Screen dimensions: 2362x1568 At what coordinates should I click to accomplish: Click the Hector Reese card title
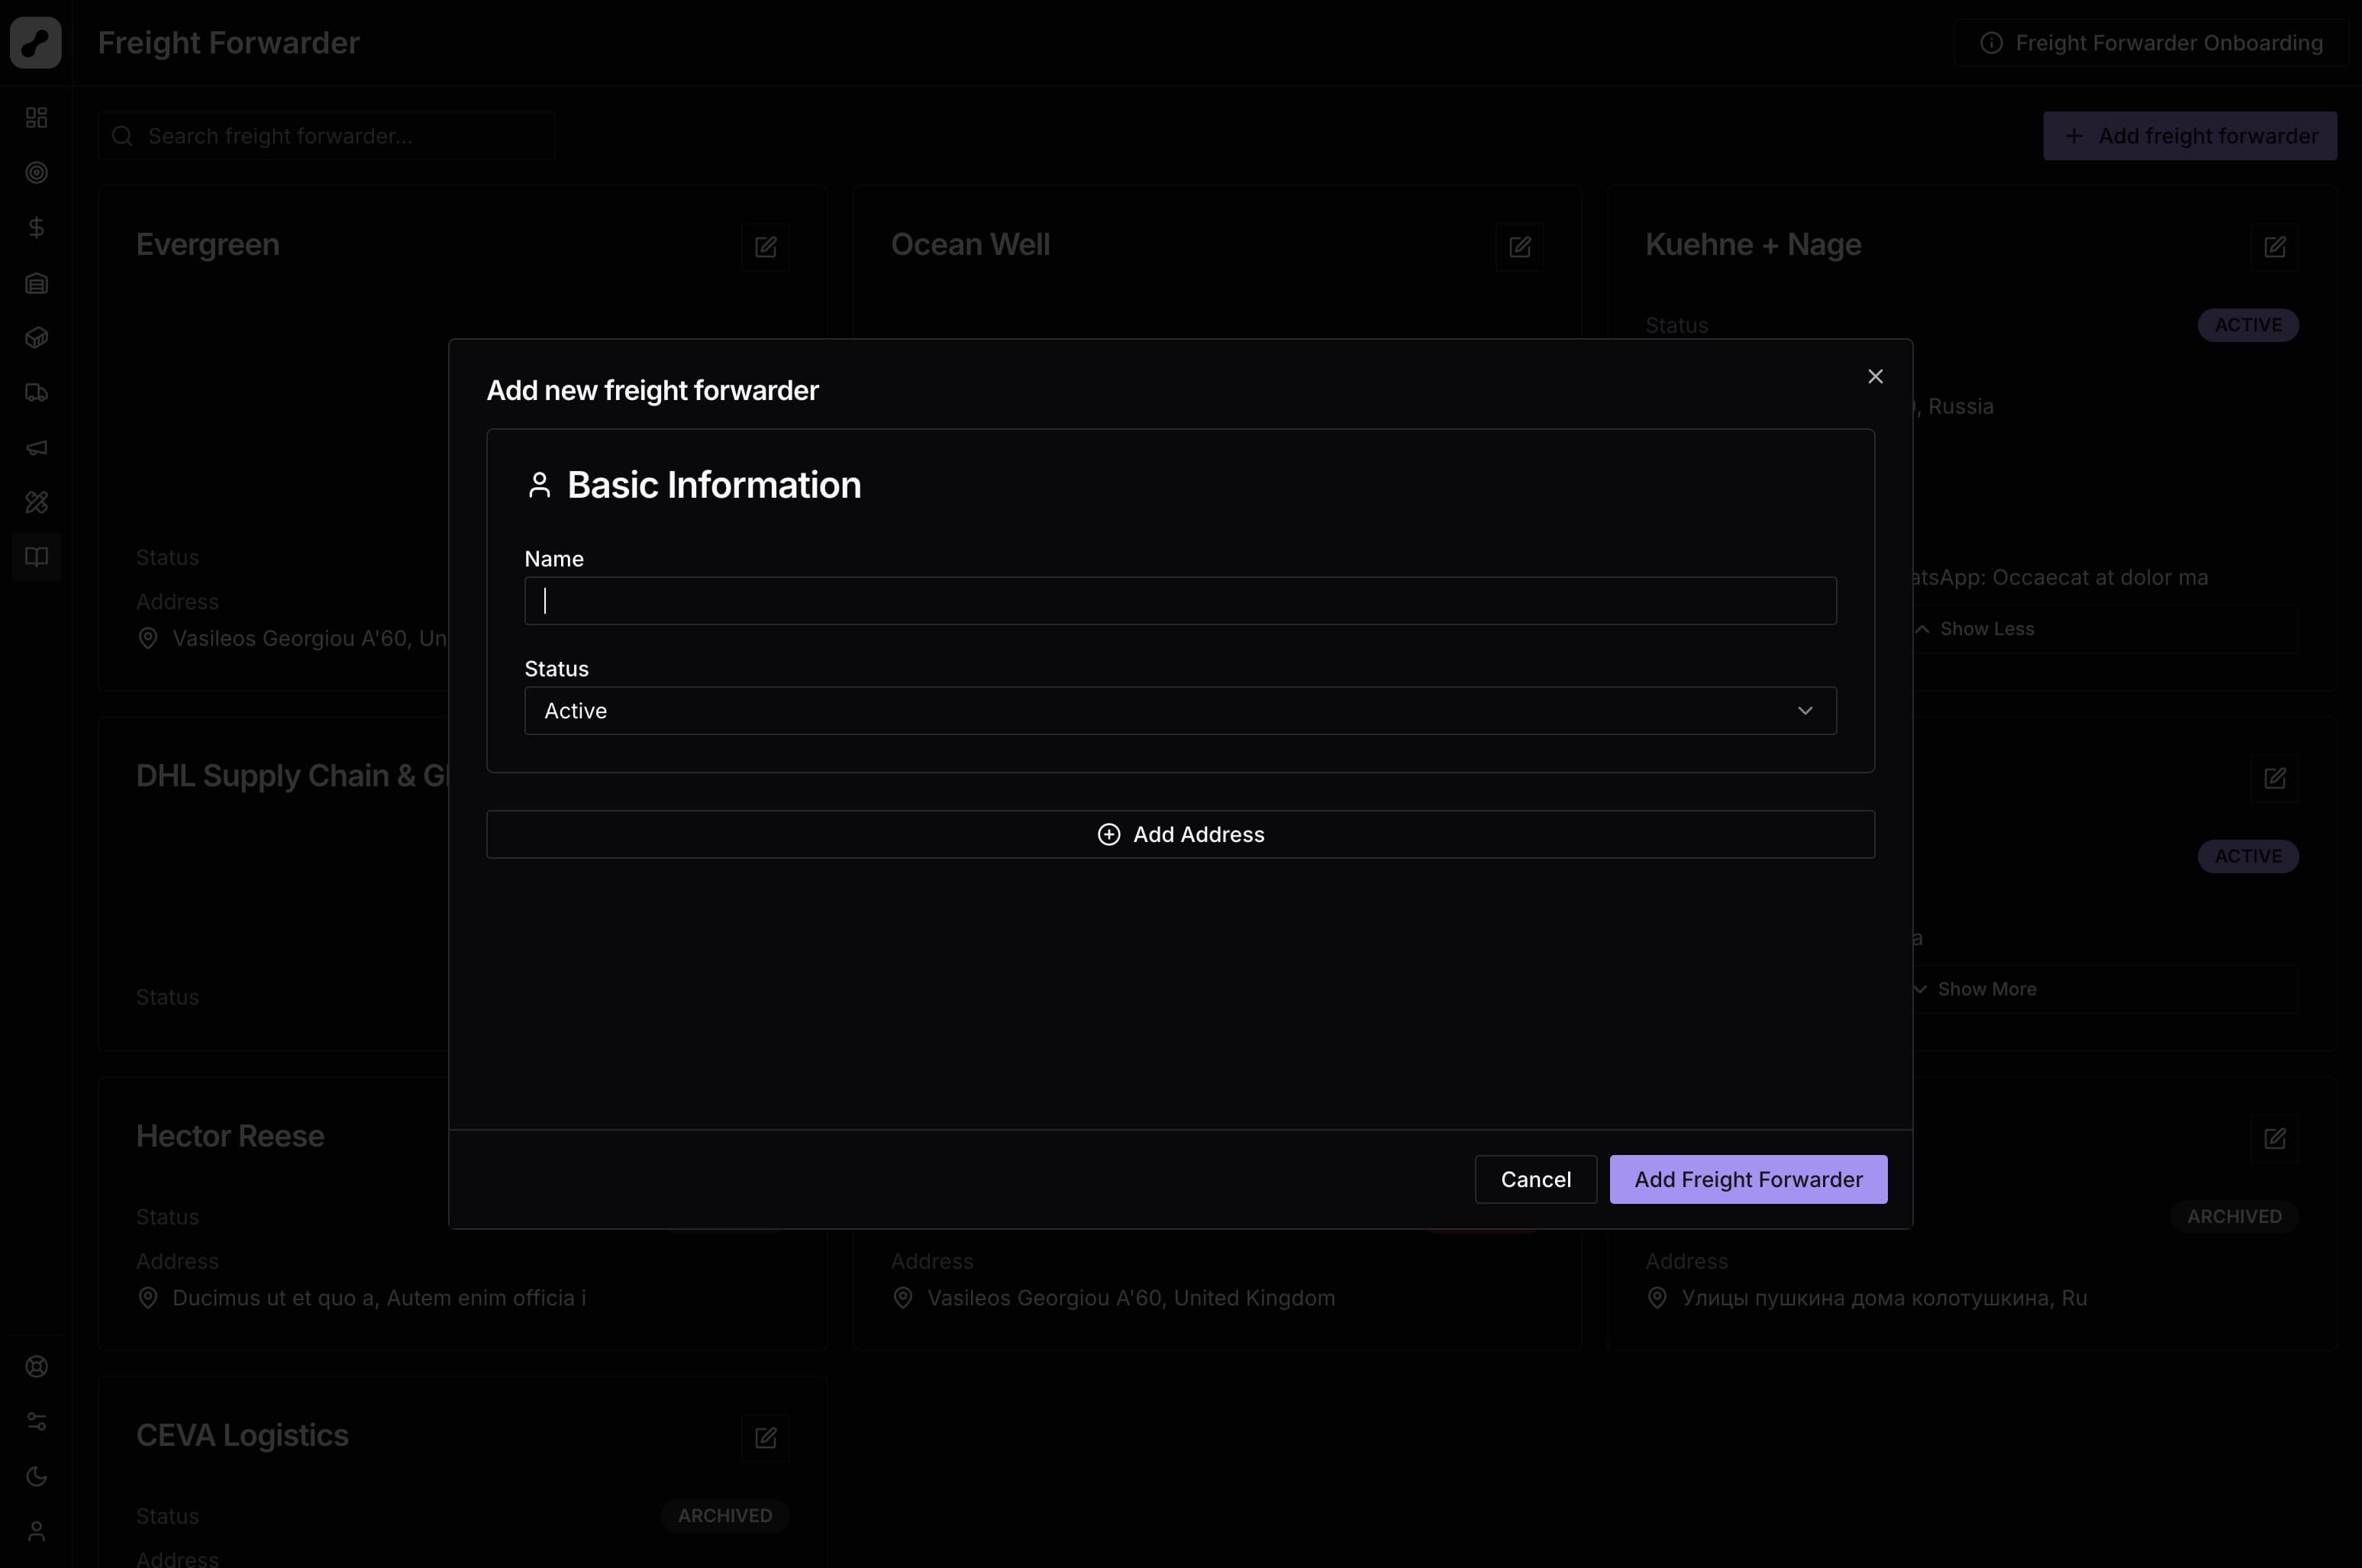(x=230, y=1136)
